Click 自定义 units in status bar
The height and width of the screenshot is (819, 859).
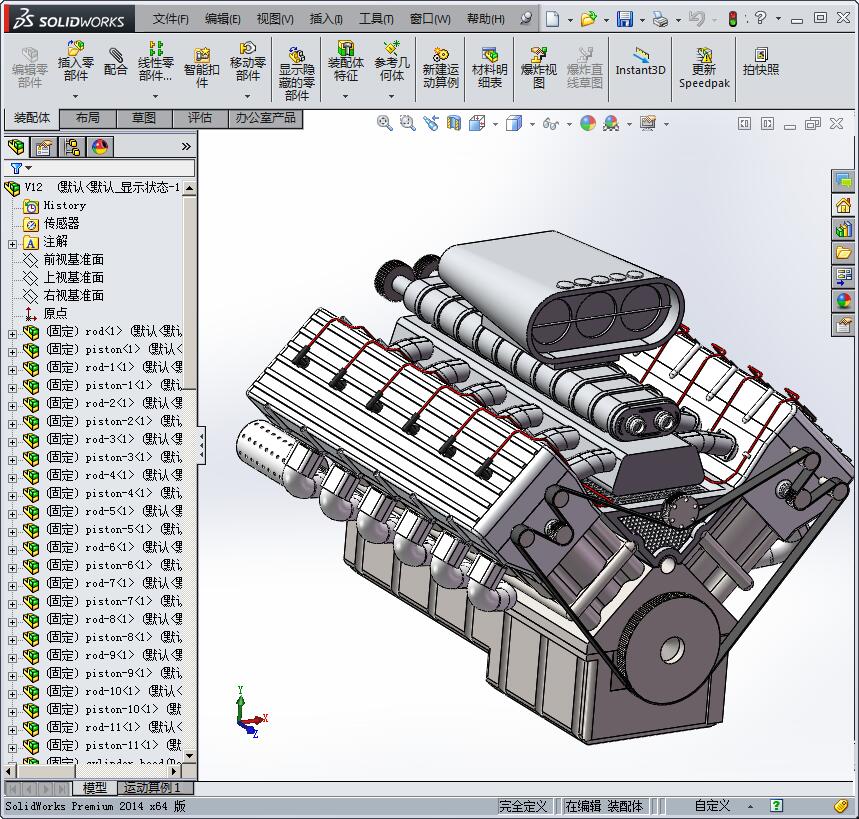pyautogui.click(x=712, y=806)
